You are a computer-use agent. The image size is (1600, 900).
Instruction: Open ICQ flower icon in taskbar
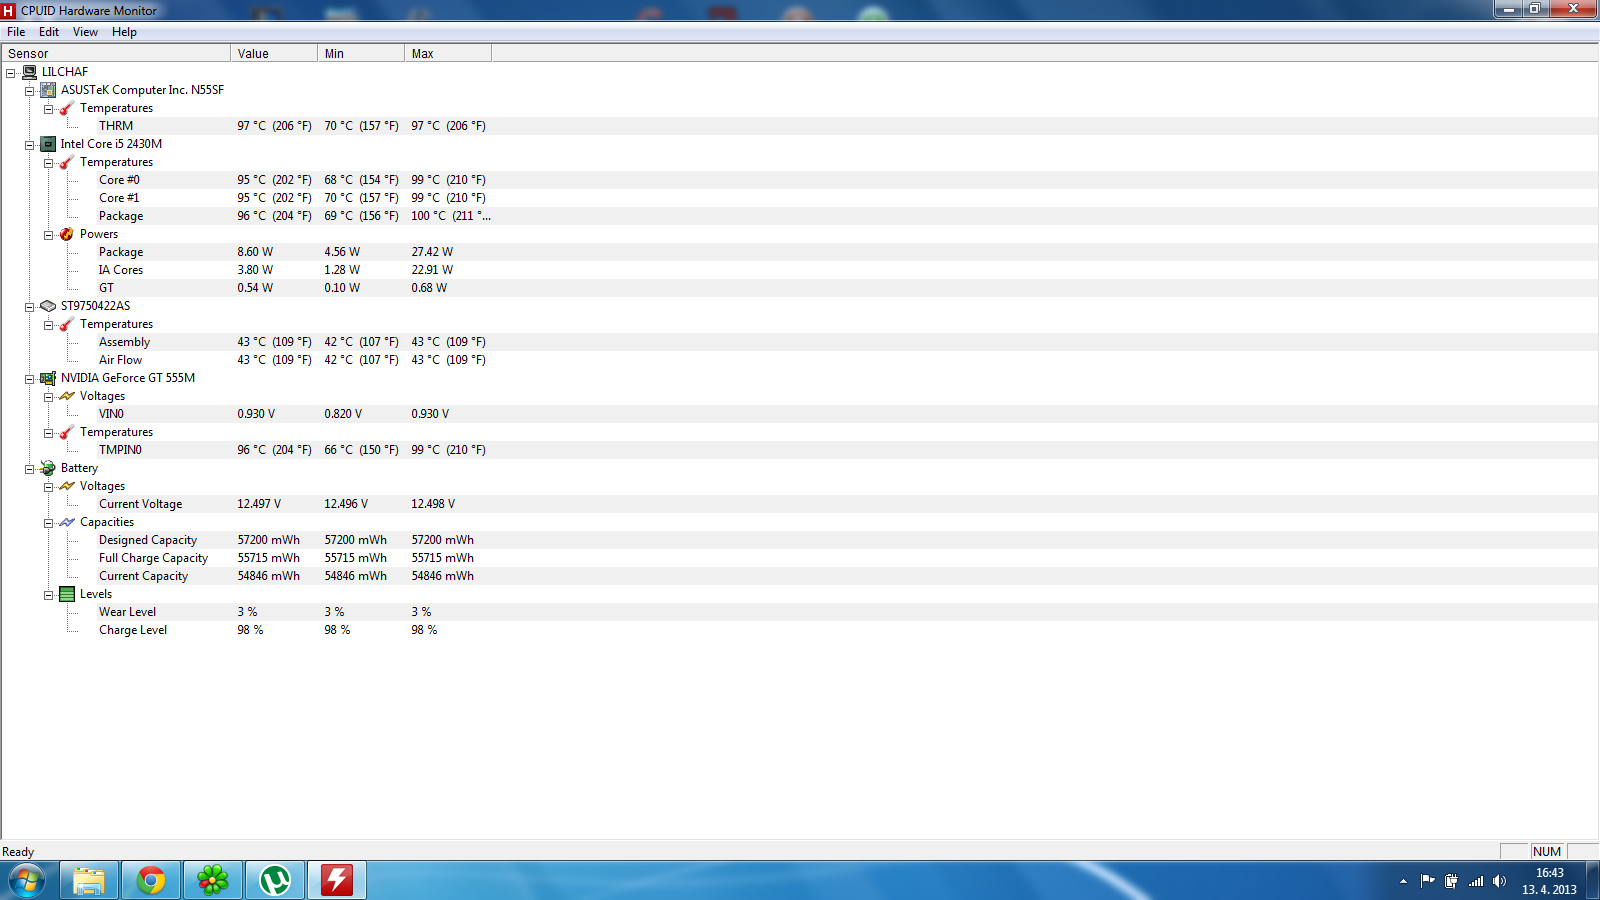pyautogui.click(x=213, y=880)
